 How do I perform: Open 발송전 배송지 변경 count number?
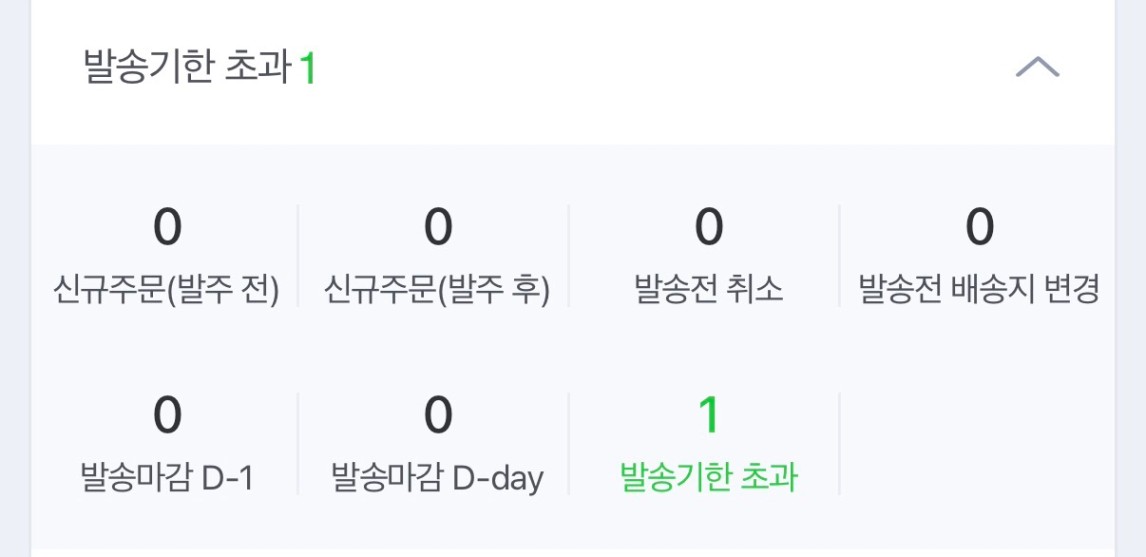coord(979,228)
